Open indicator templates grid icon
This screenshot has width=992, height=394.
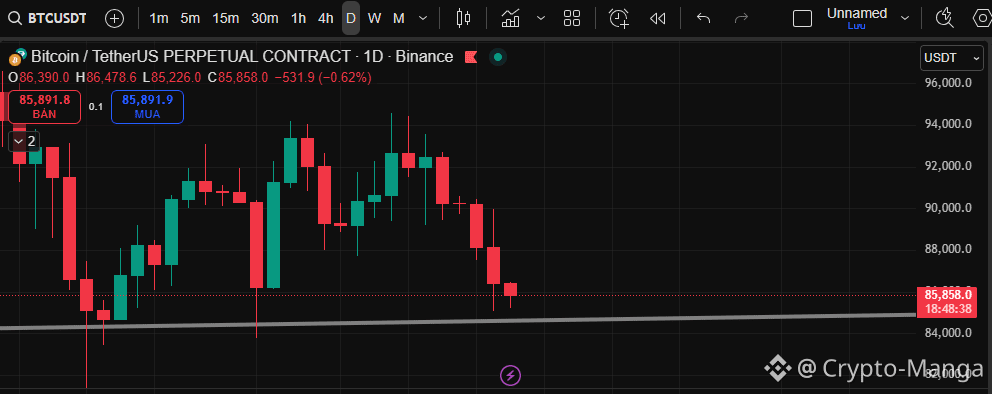[x=572, y=18]
